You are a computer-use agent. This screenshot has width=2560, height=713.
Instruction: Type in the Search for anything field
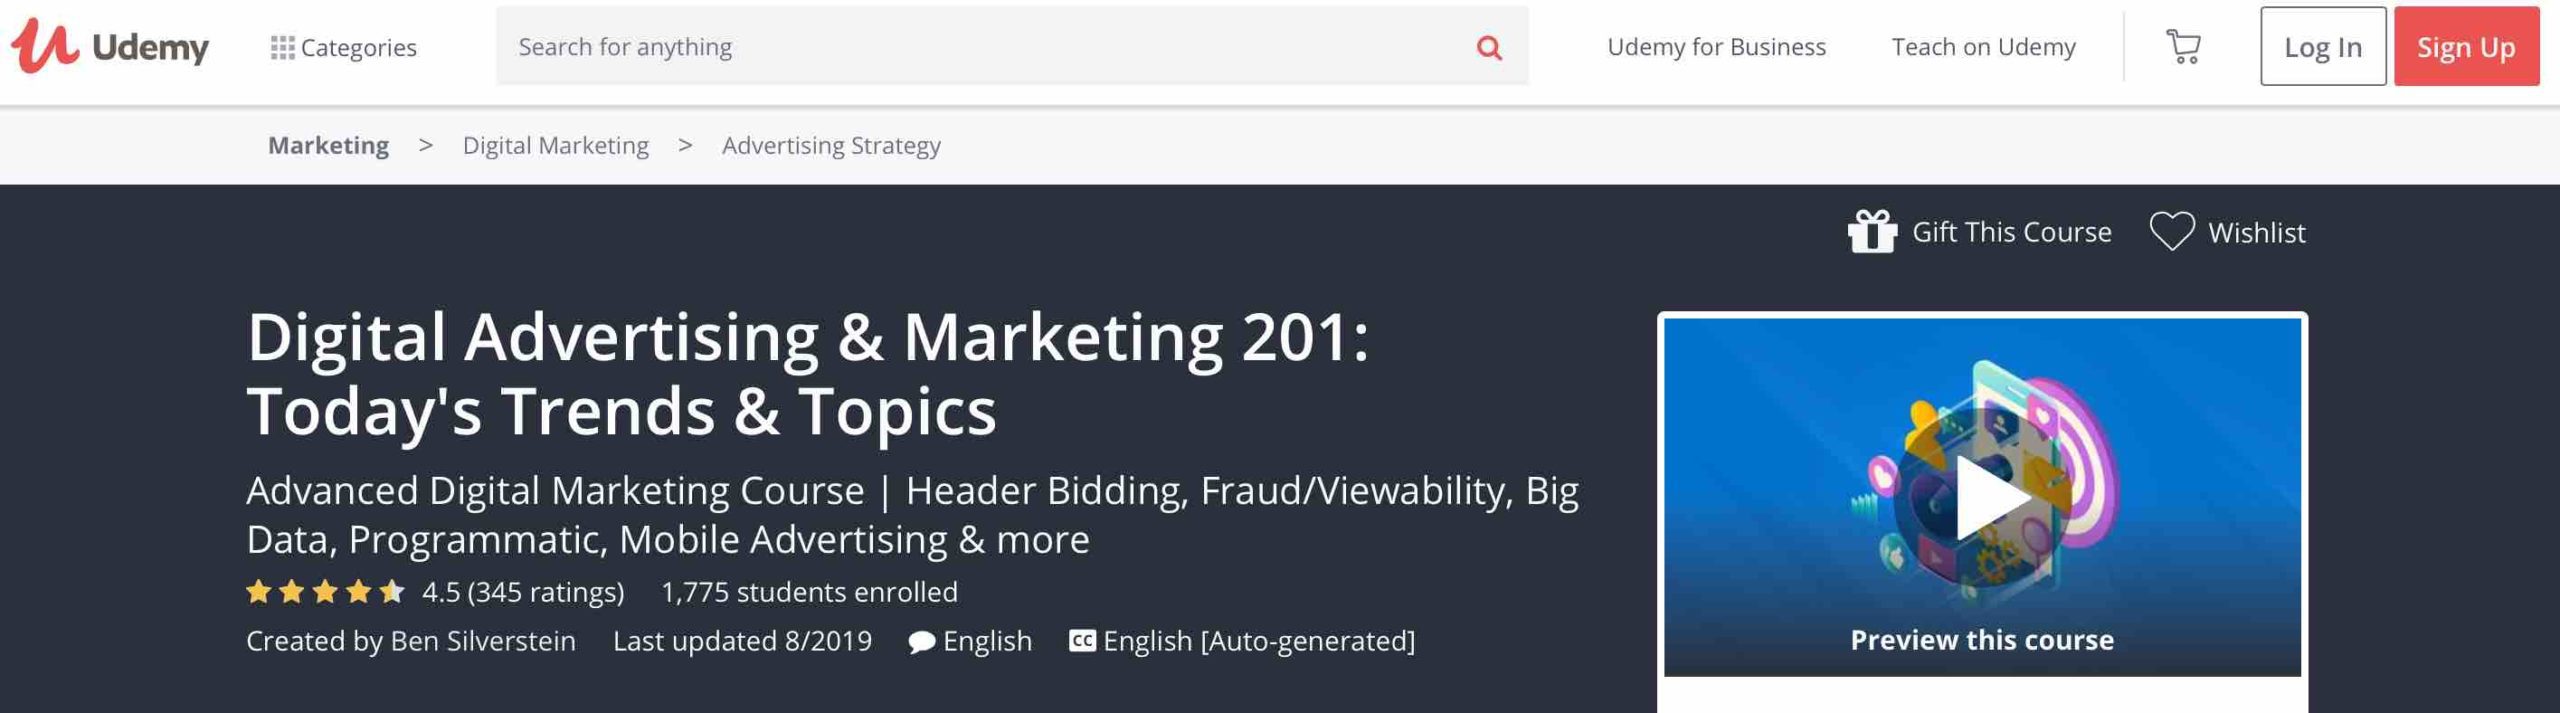click(980, 47)
